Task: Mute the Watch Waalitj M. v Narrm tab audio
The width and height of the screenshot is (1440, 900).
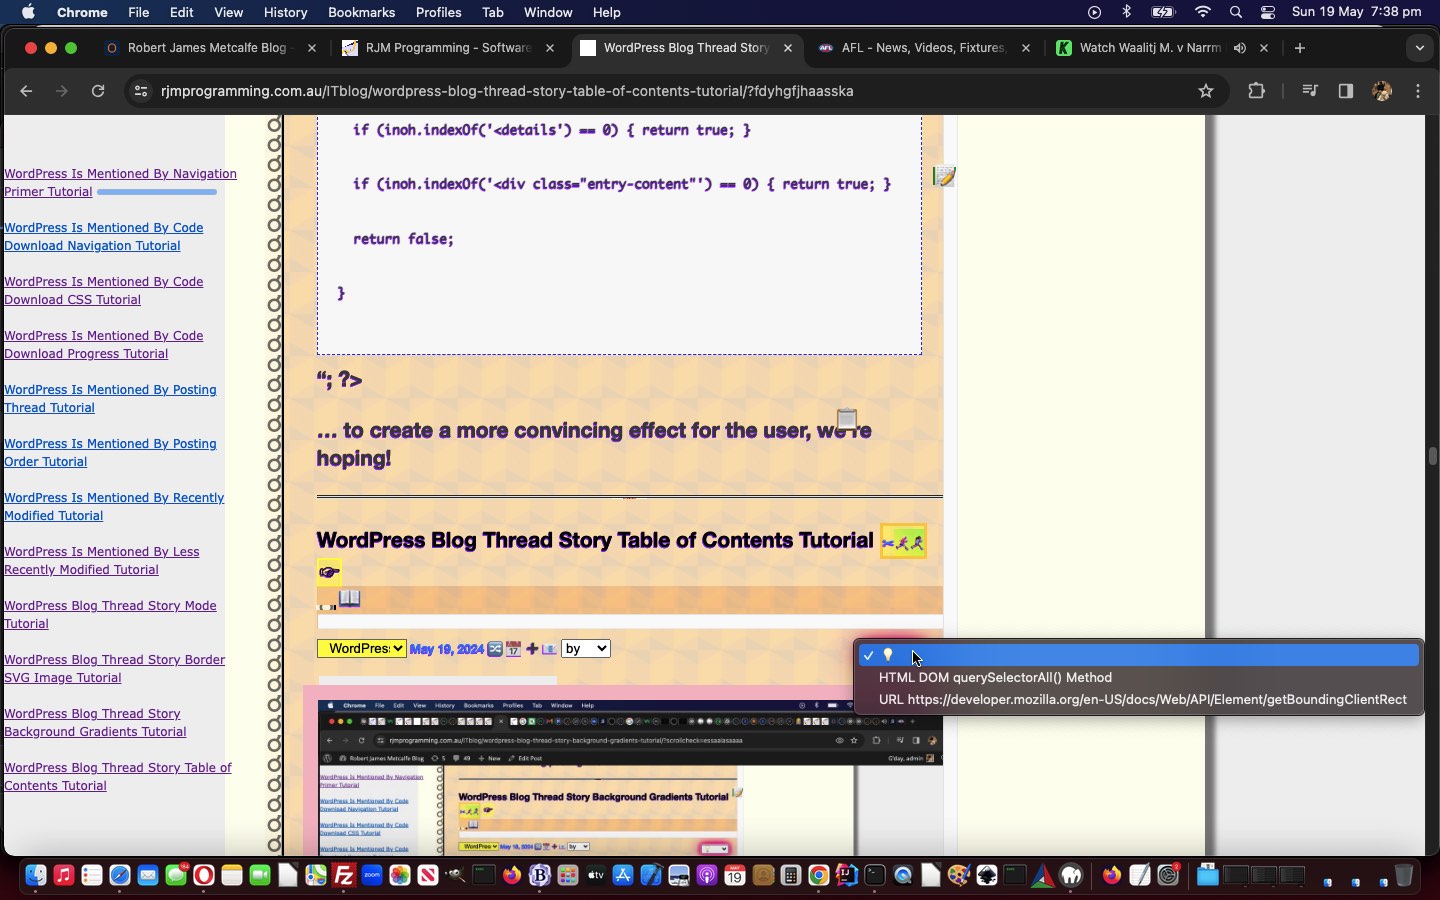Action: tap(1240, 48)
